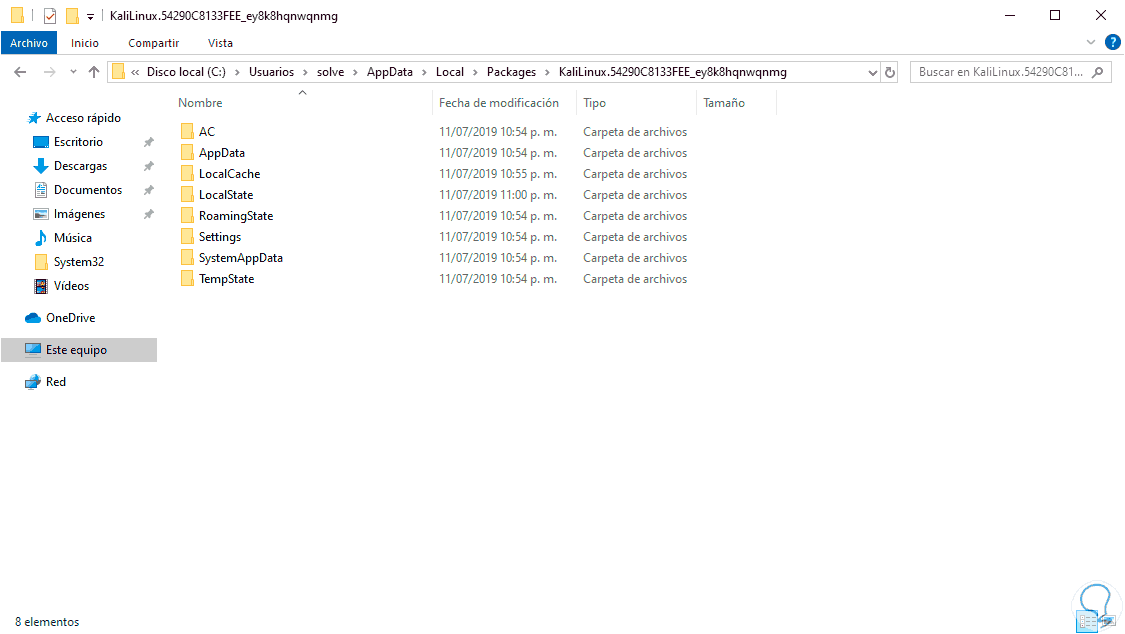
Task: Expand the chevron after Packages in path
Action: (x=547, y=72)
